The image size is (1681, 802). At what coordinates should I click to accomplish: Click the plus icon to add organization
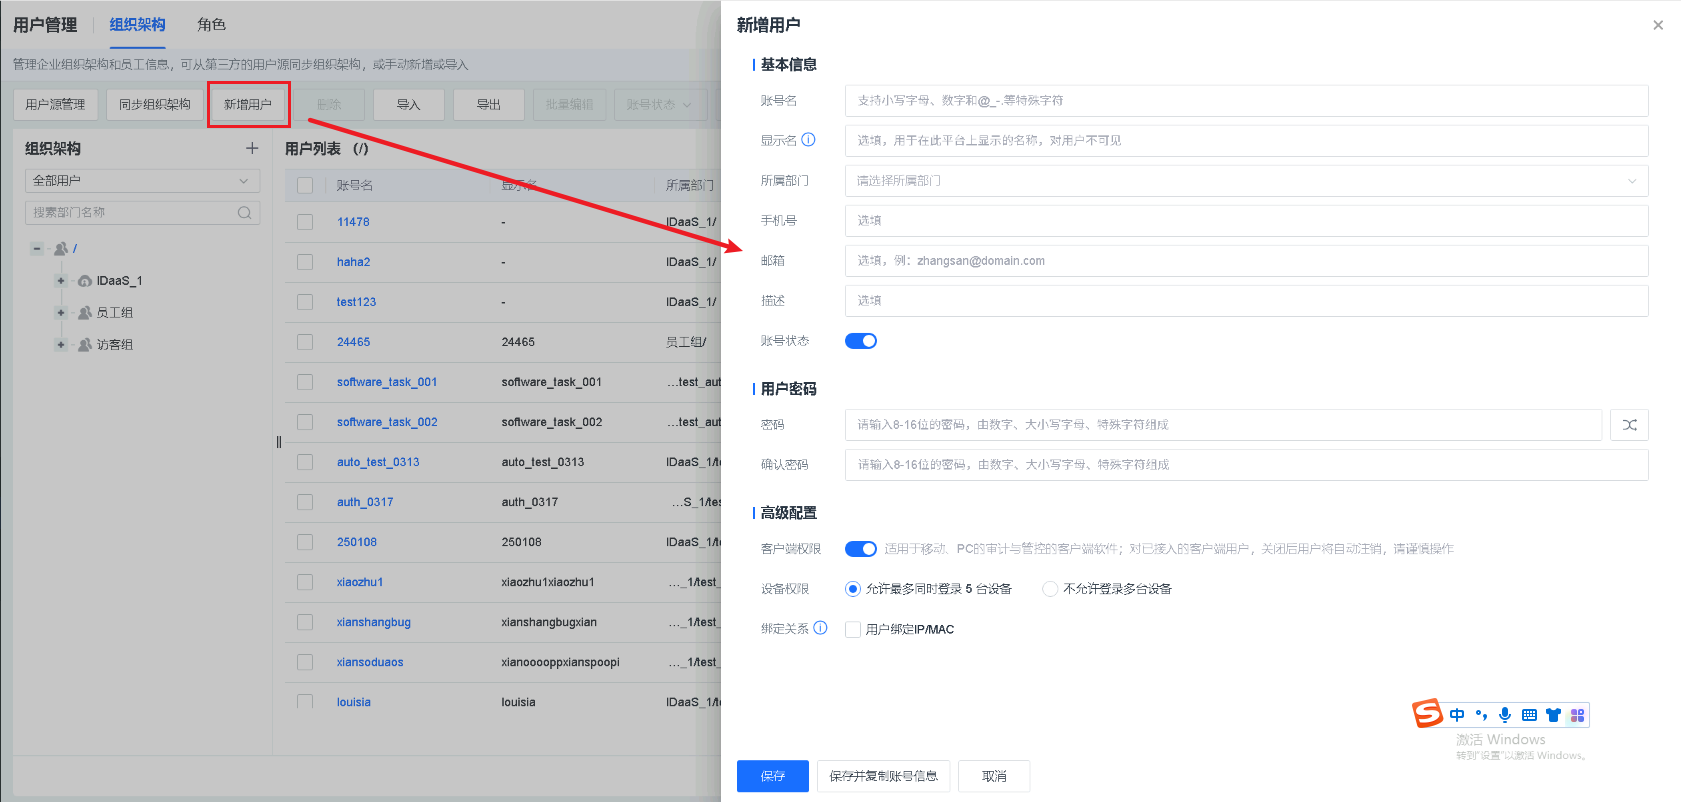(252, 148)
